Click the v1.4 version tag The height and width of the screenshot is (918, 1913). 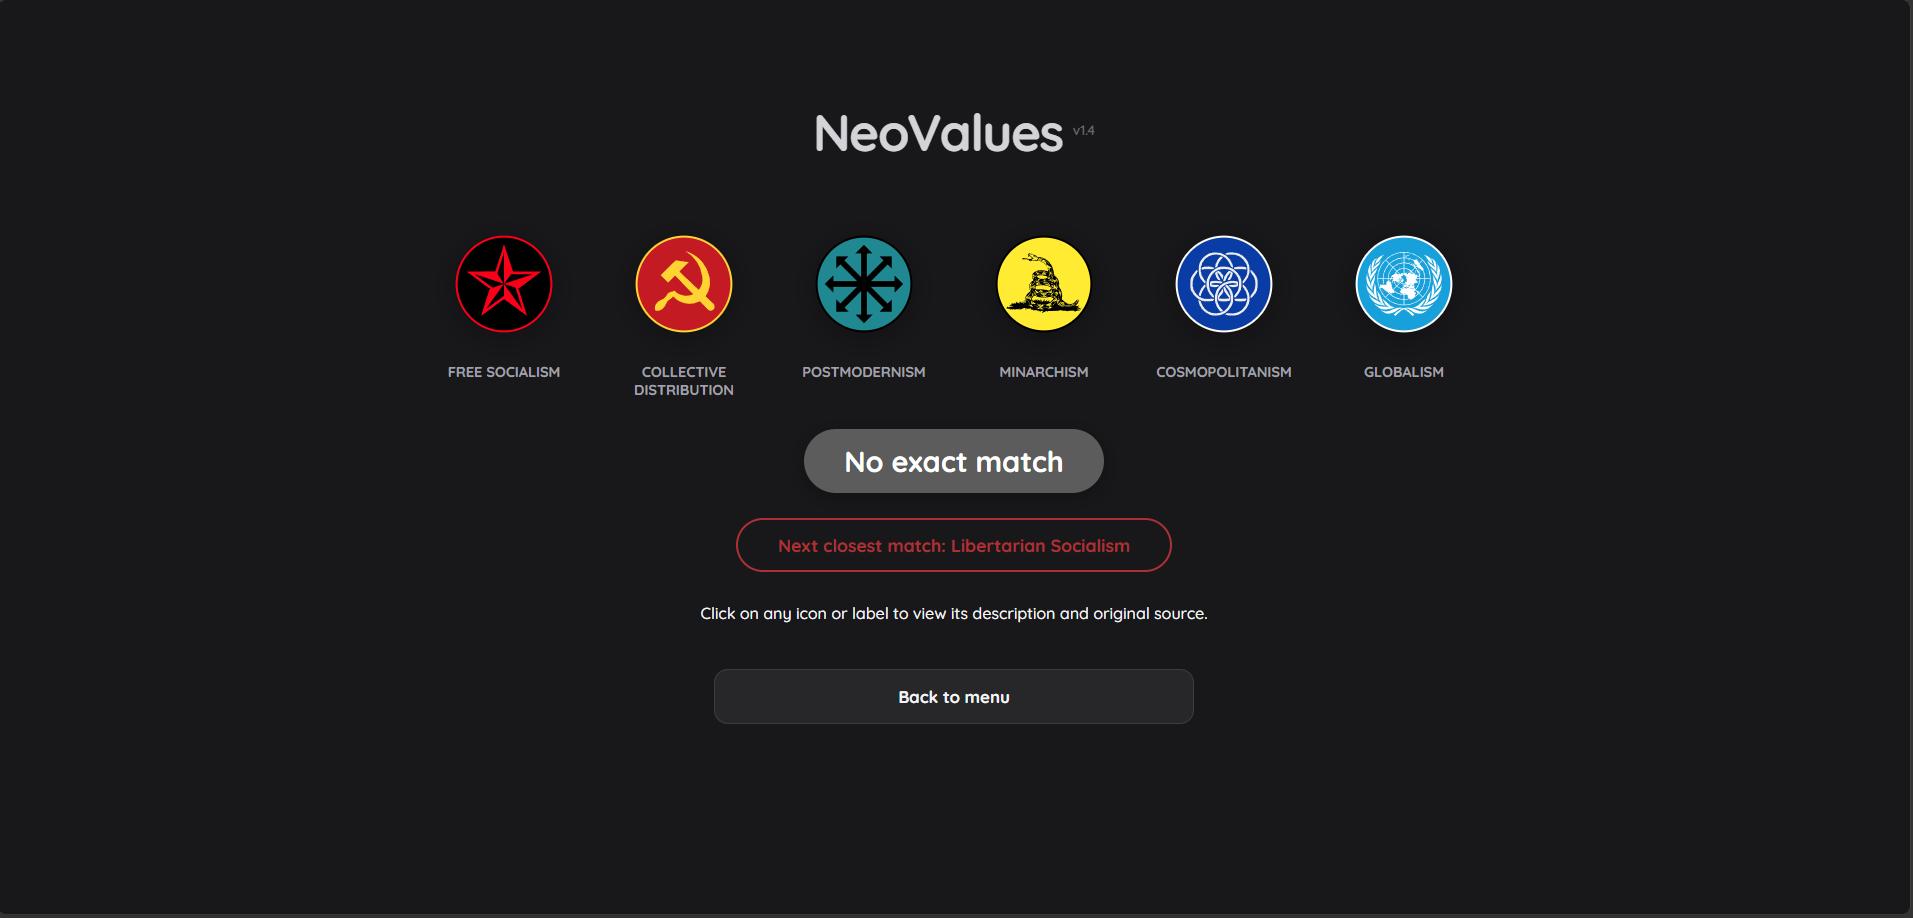pos(1084,130)
